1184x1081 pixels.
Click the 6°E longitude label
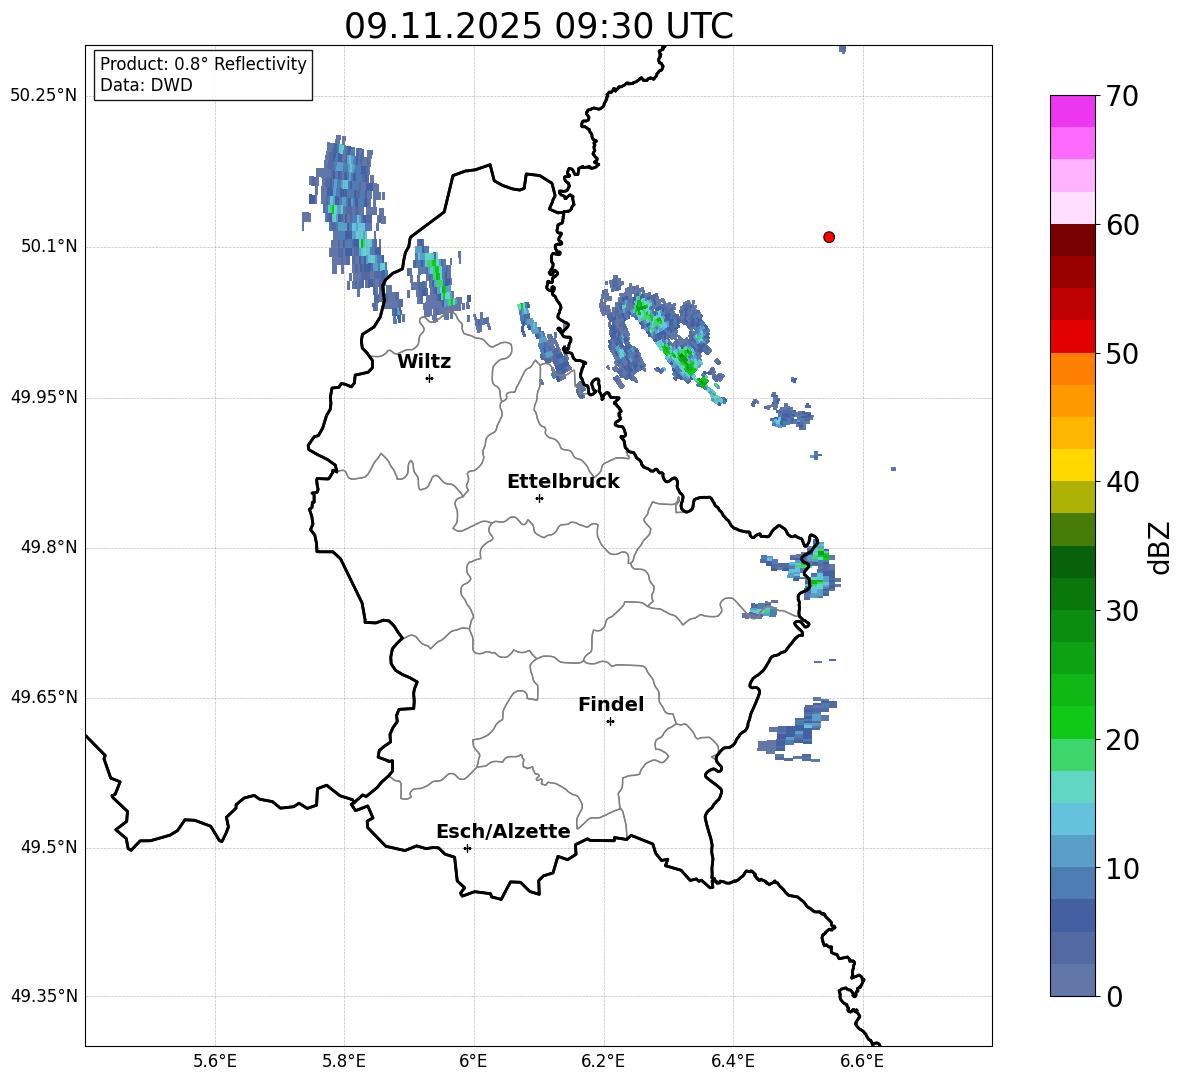(x=473, y=1061)
